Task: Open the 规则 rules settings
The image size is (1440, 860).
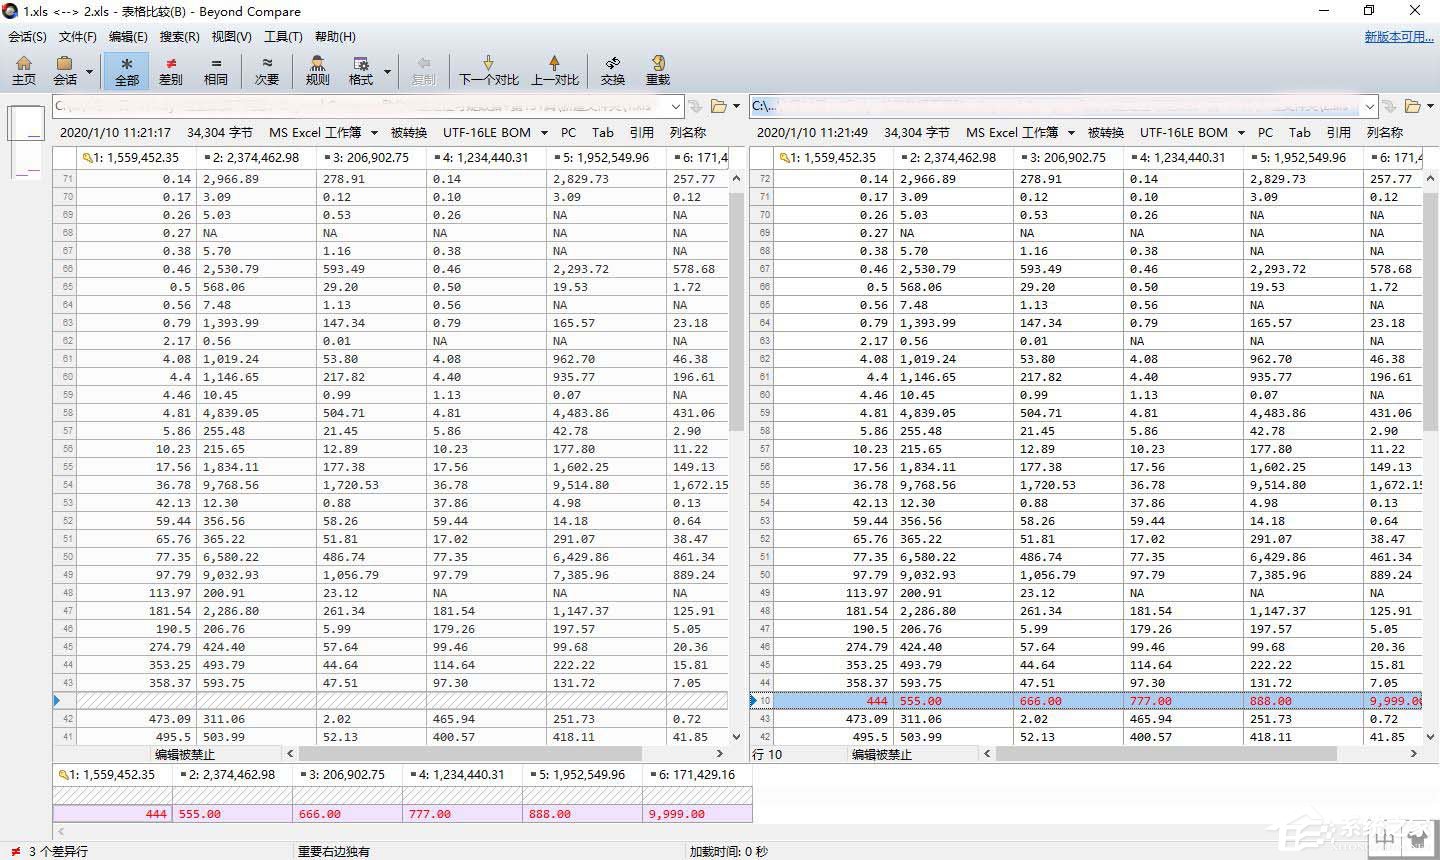Action: [316, 70]
